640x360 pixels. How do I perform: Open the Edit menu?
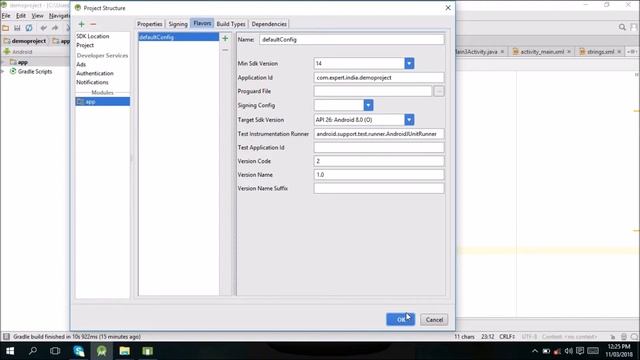(x=21, y=16)
